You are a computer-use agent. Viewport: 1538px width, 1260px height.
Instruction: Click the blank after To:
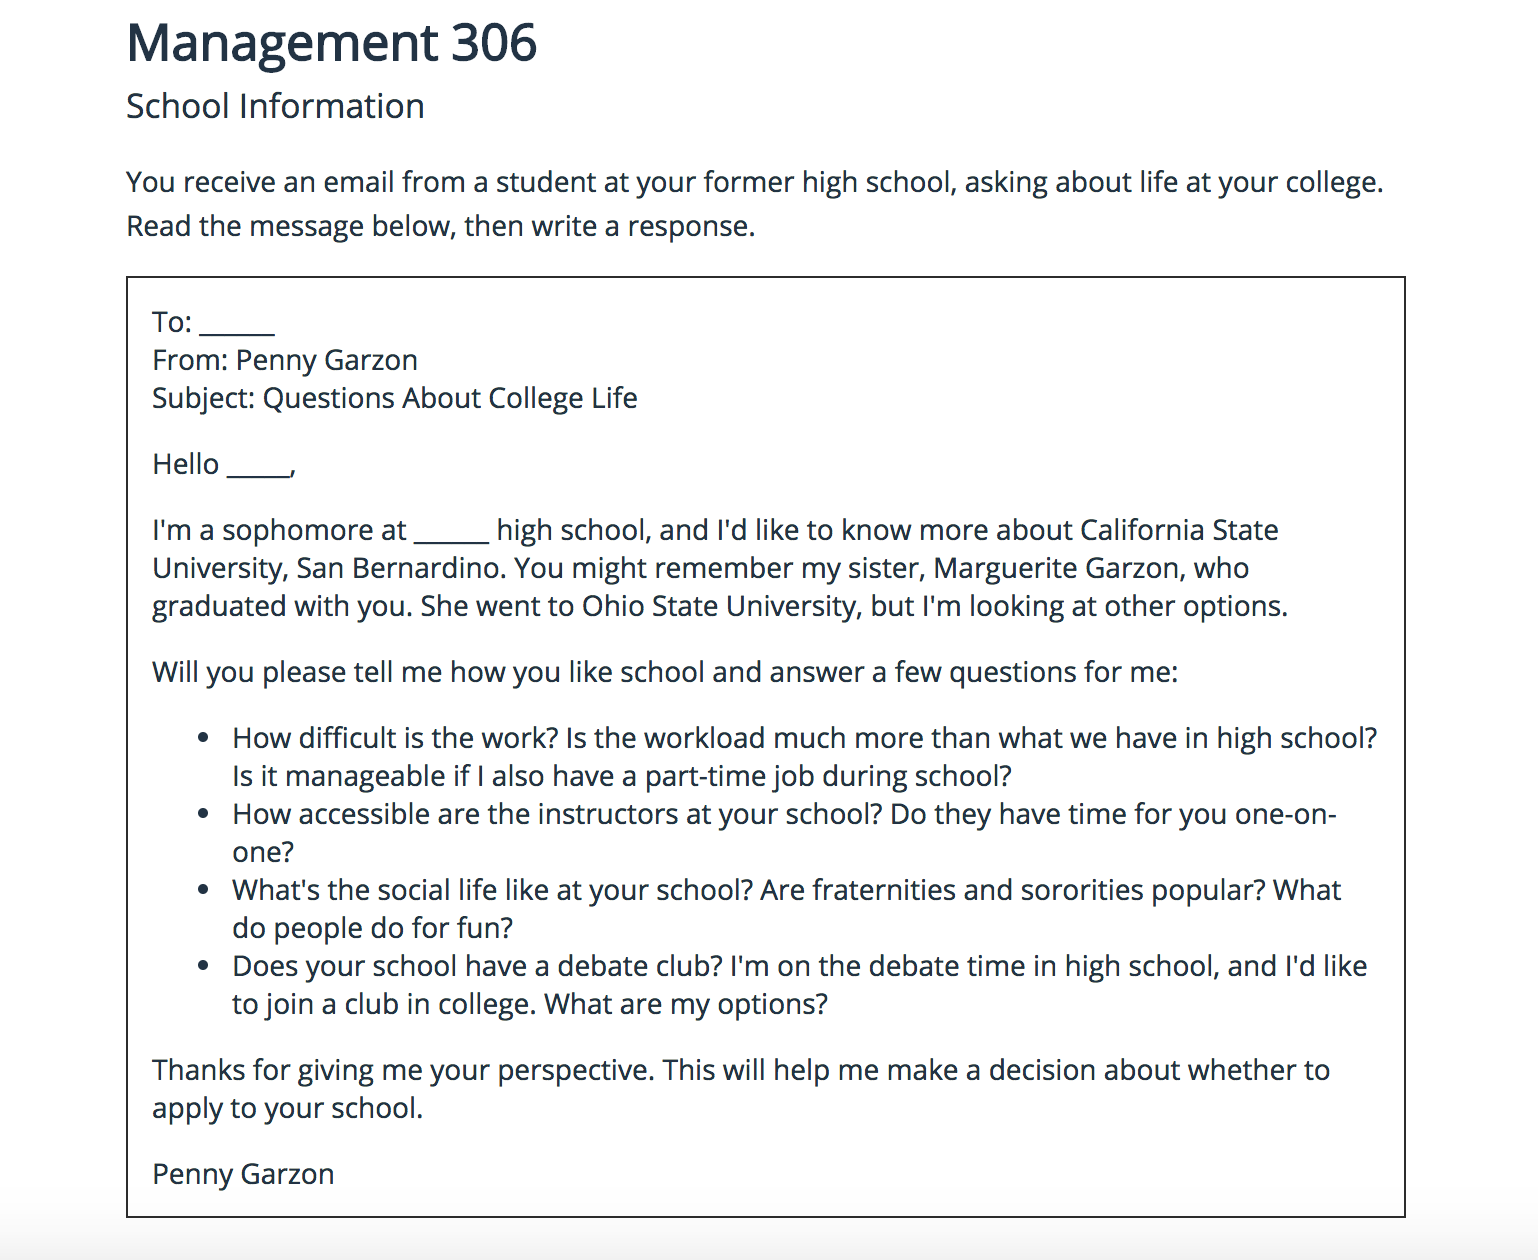point(237,324)
